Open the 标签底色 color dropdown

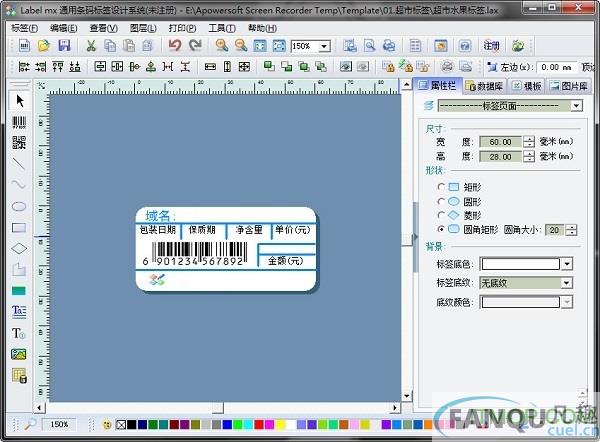pyautogui.click(x=567, y=264)
